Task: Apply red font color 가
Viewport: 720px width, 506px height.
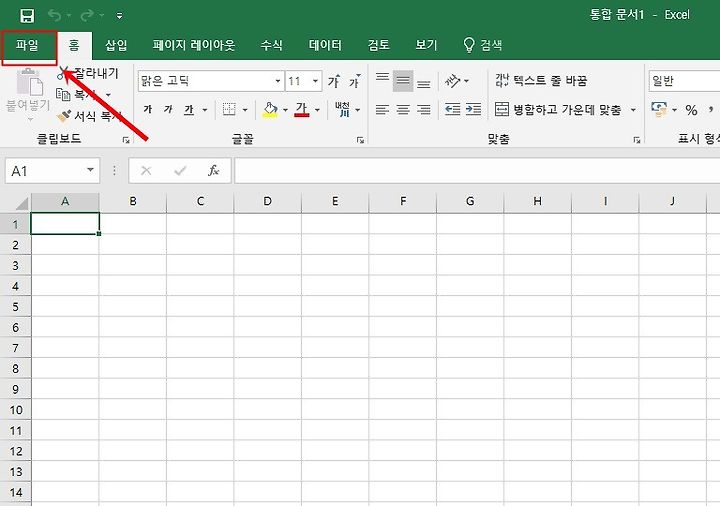Action: (x=302, y=110)
